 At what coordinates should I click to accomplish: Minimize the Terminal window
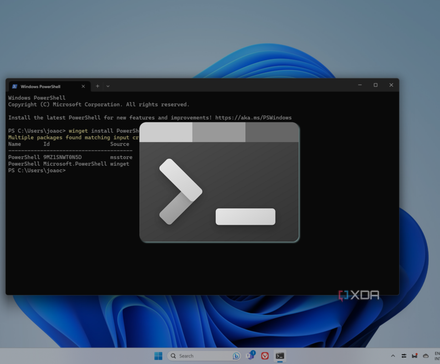tap(360, 85)
